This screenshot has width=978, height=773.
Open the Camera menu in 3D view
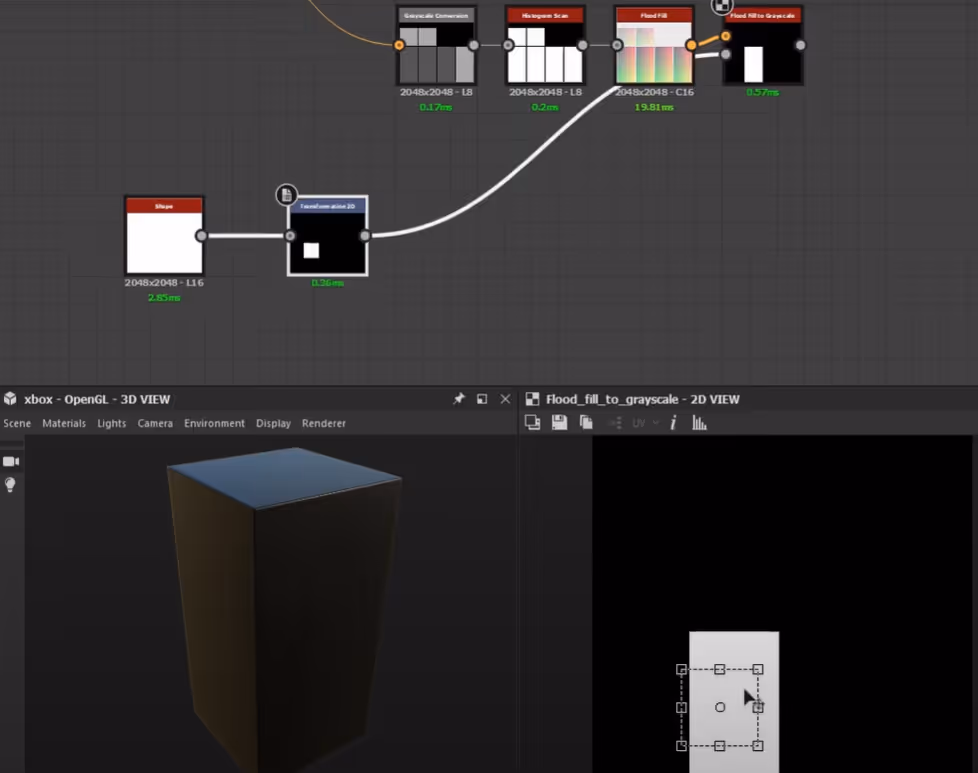point(155,423)
